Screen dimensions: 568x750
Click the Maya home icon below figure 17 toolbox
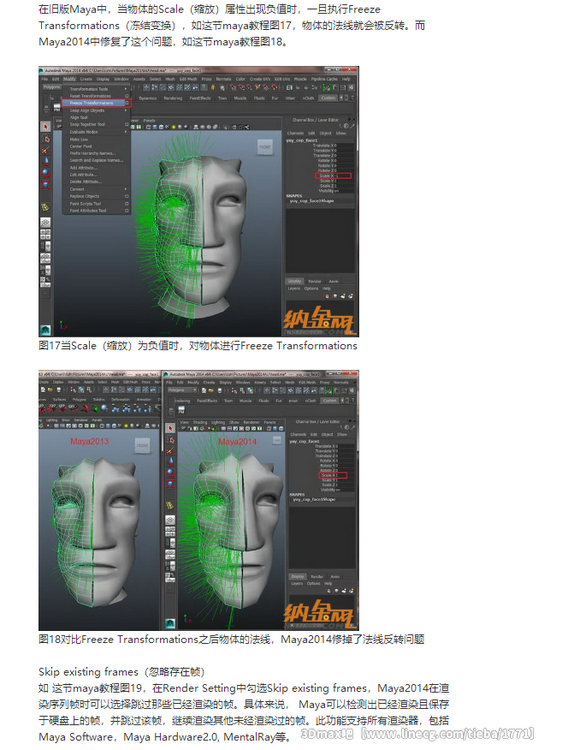click(x=45, y=330)
